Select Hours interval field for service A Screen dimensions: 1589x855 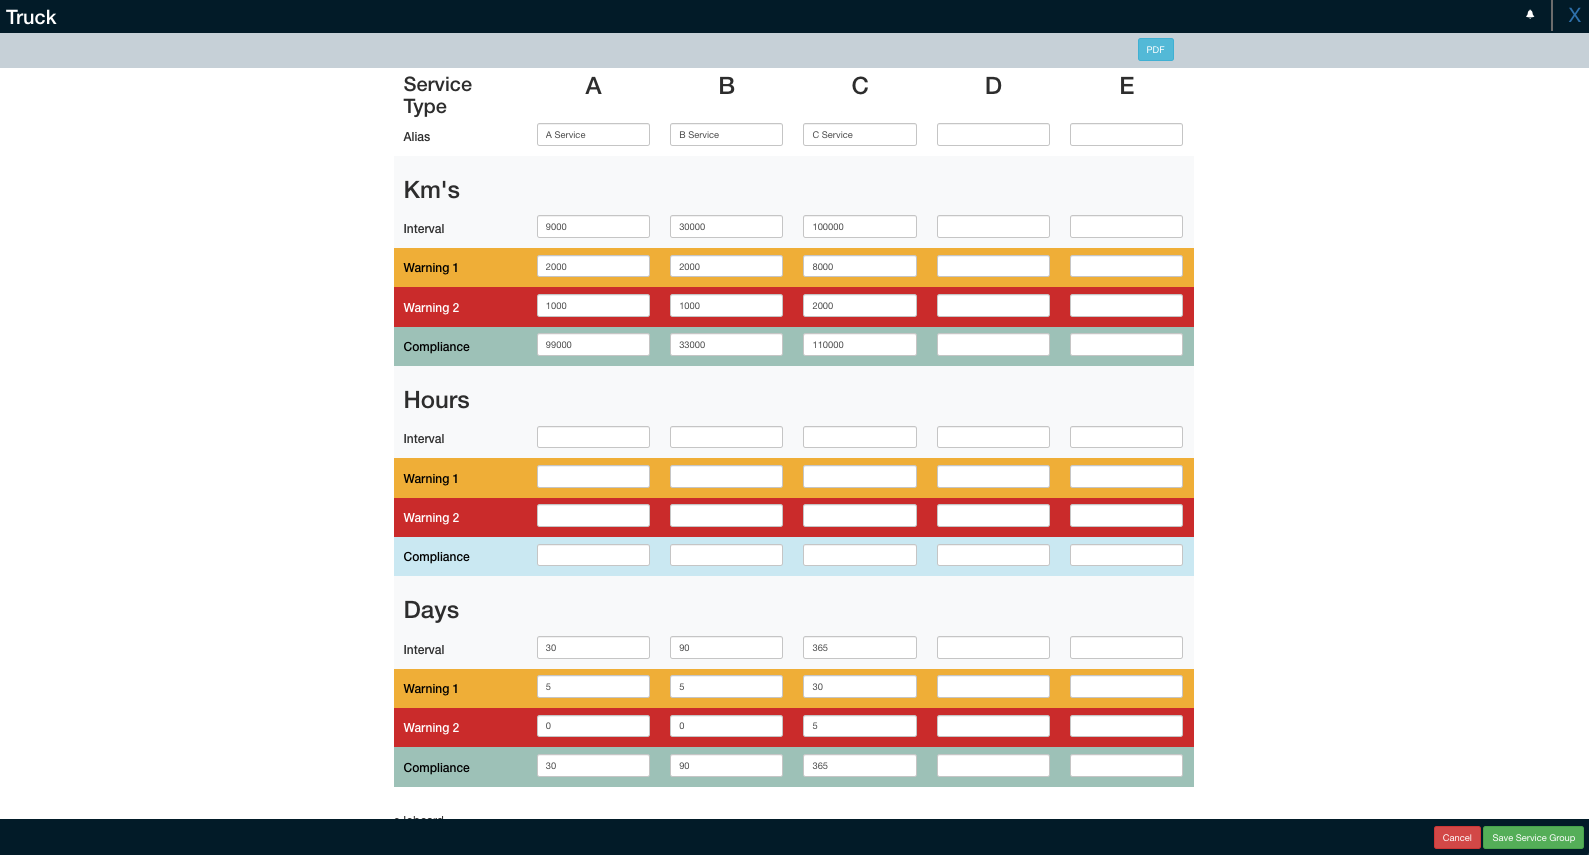[x=593, y=437]
